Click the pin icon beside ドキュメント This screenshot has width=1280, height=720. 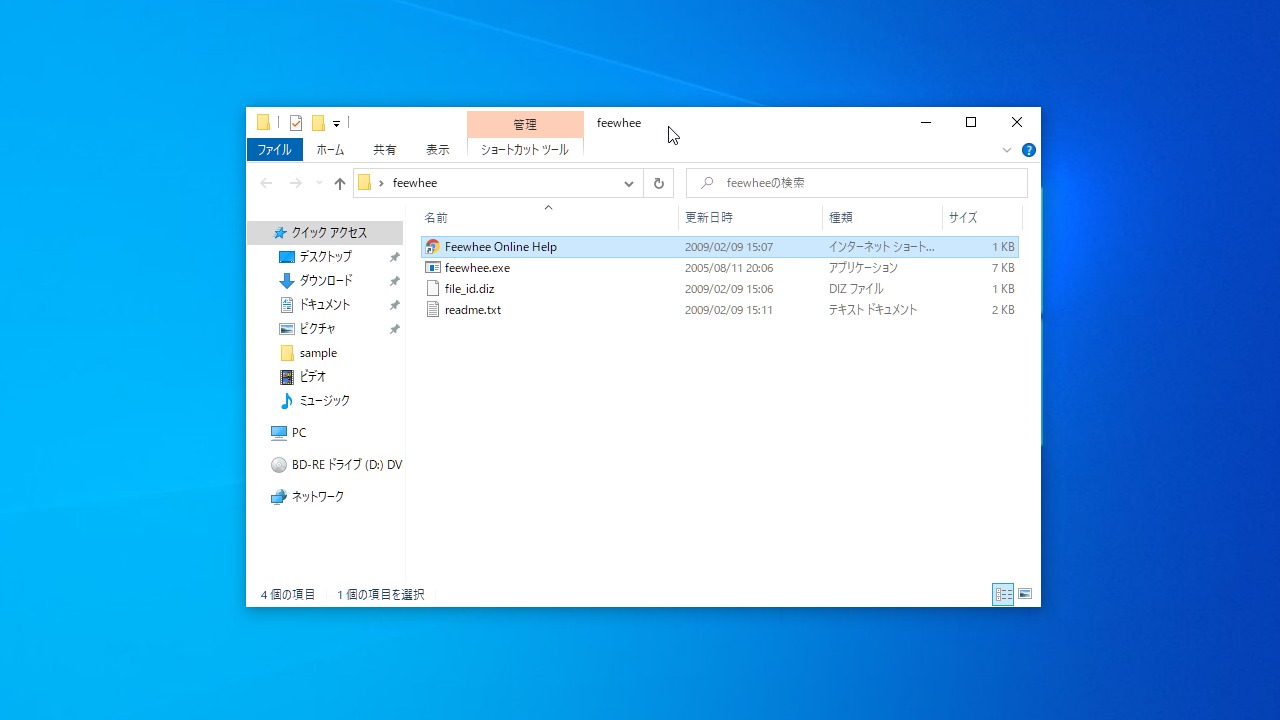[394, 305]
